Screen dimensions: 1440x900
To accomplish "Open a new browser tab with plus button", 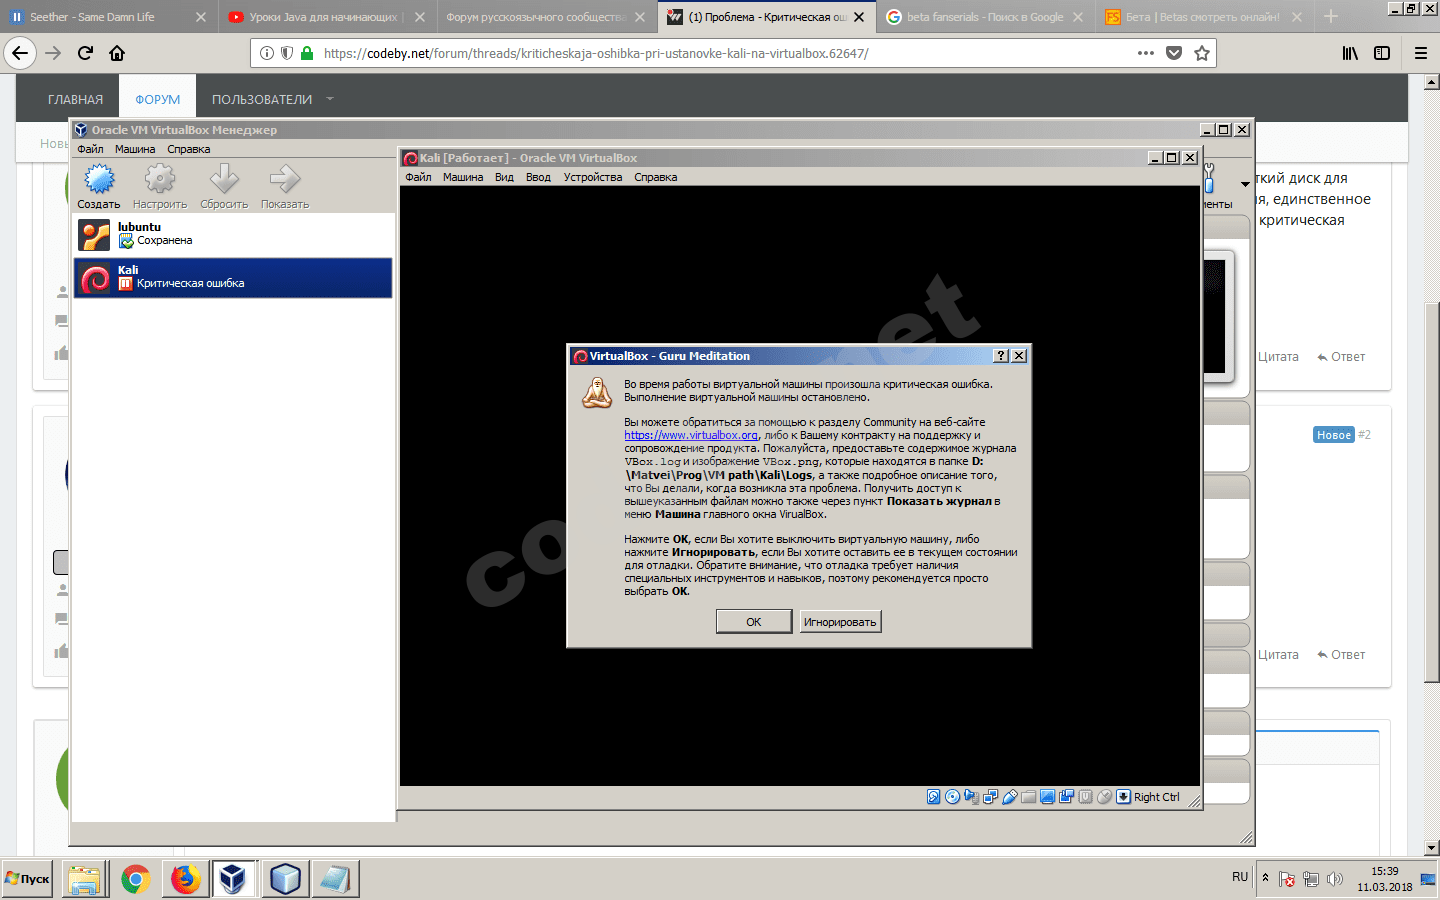I will [1331, 17].
